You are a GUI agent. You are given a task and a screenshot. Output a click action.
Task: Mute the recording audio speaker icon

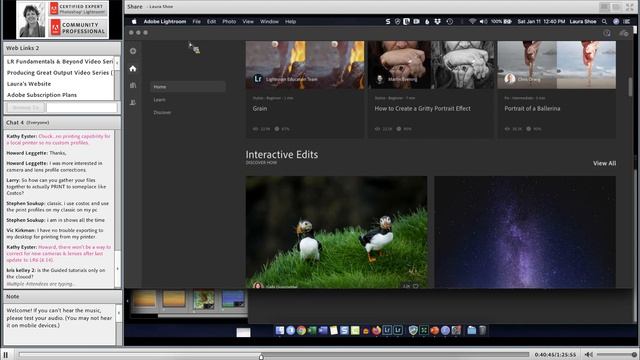(588, 355)
